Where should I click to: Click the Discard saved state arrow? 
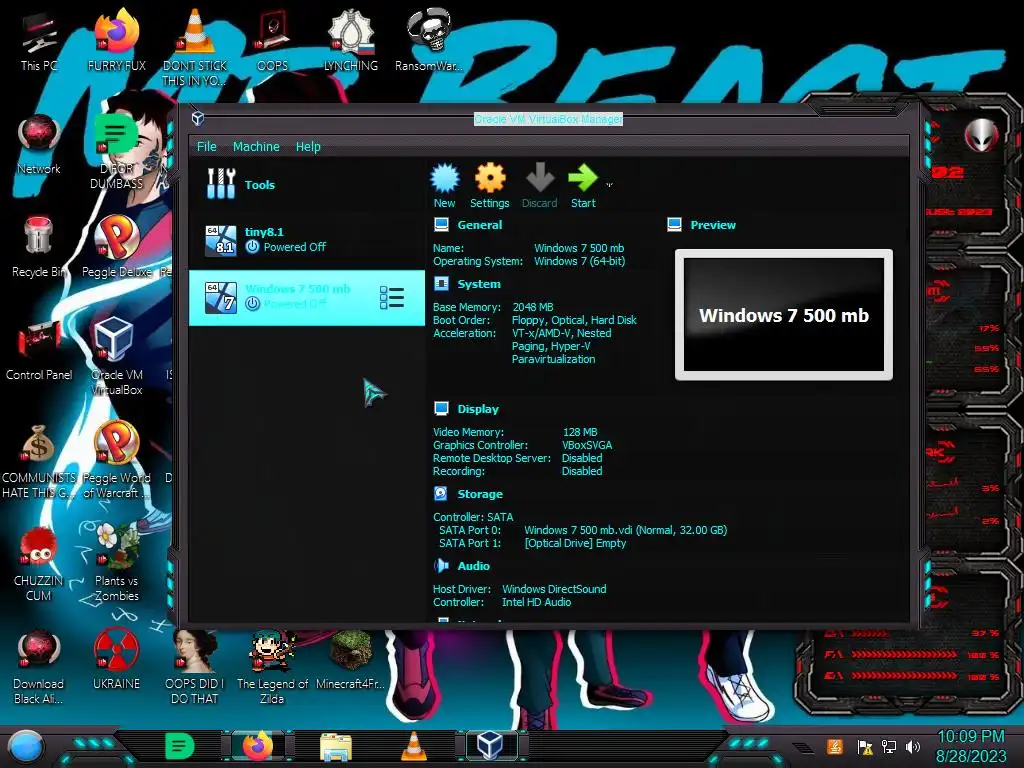click(539, 185)
